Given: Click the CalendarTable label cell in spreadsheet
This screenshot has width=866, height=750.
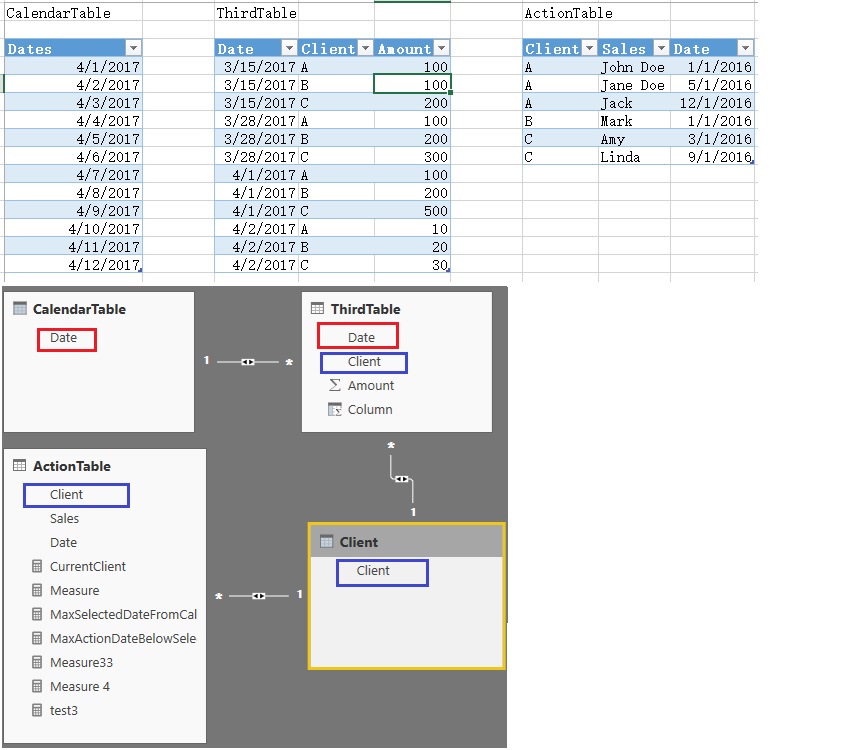Looking at the screenshot, I should pos(73,13).
